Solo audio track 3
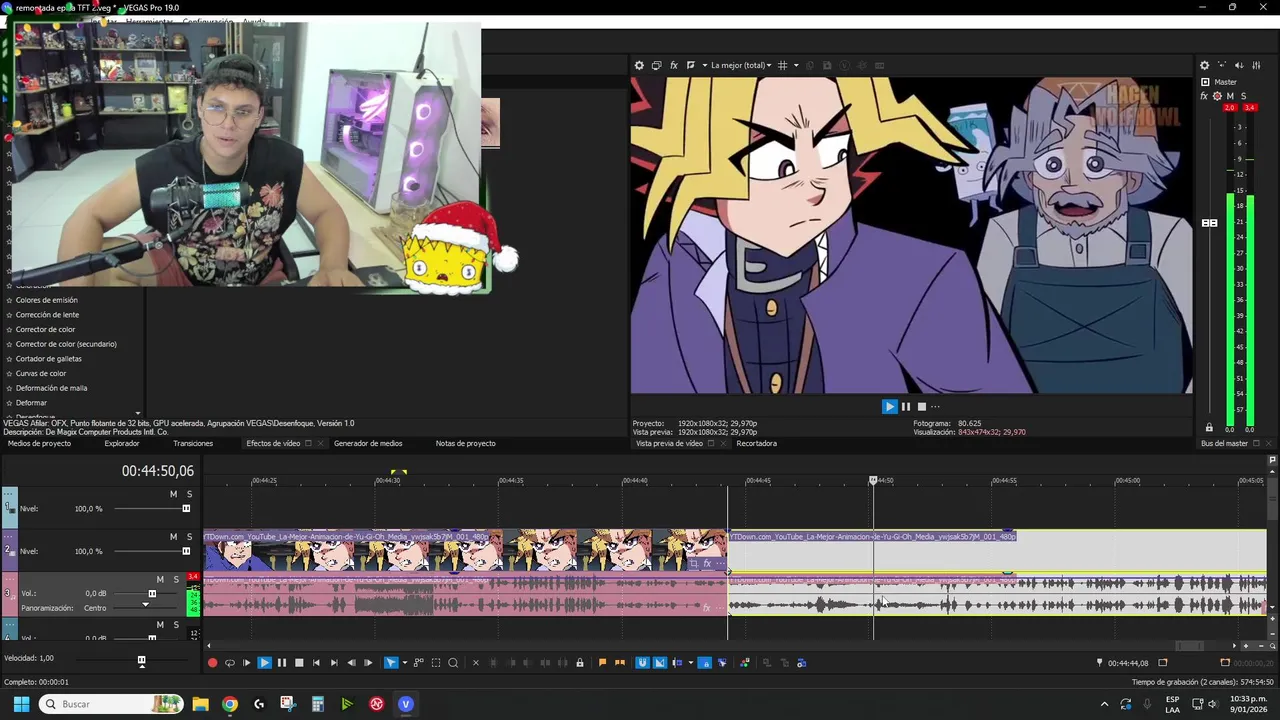 pos(176,579)
